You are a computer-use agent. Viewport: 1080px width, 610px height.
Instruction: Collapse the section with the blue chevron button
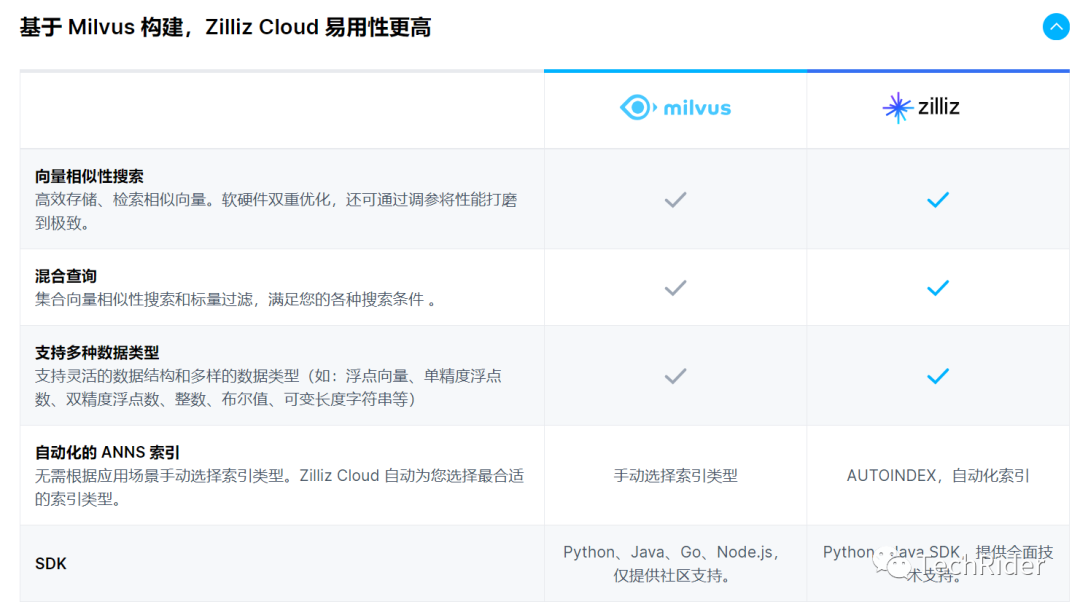click(1055, 27)
